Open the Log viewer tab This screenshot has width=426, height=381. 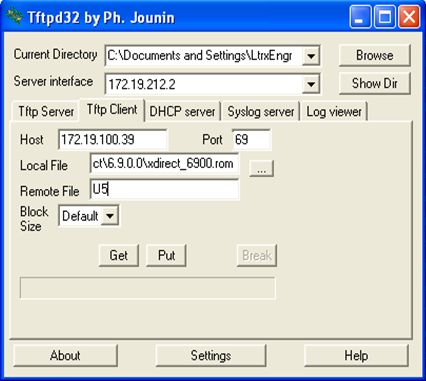334,112
